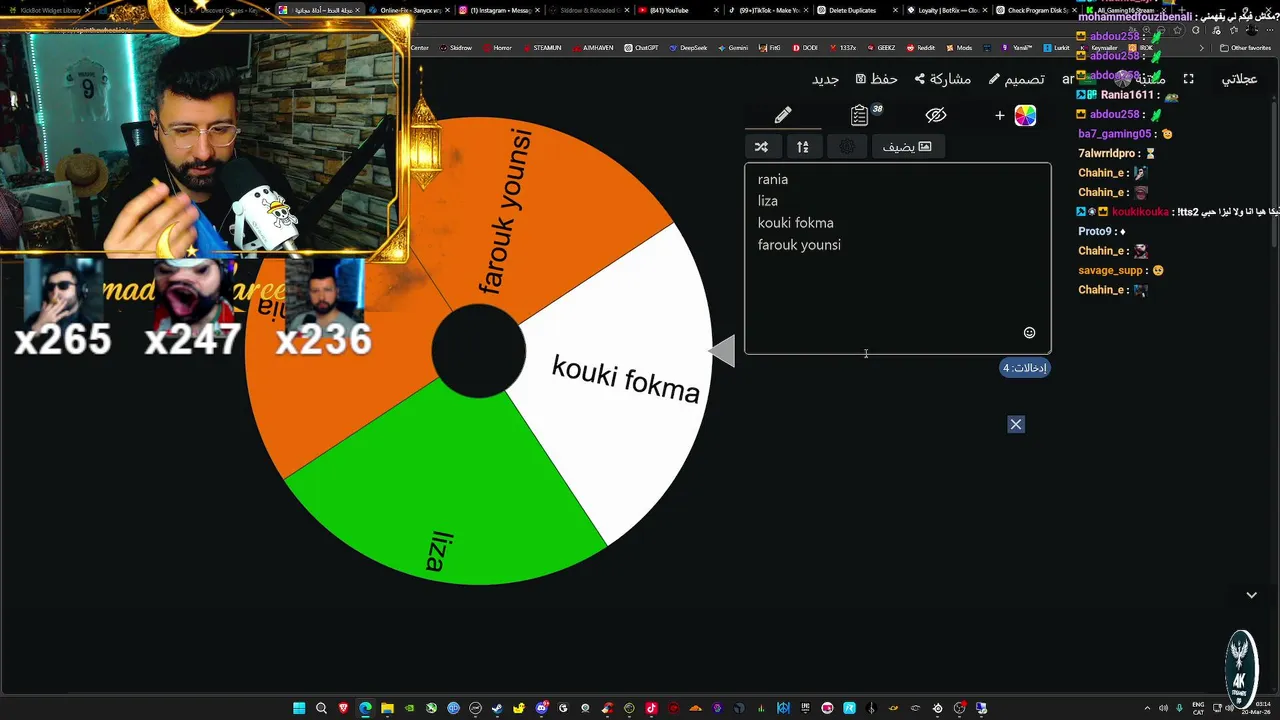The width and height of the screenshot is (1280, 720).
Task: Open the ChatGPT bookmark
Action: point(640,48)
